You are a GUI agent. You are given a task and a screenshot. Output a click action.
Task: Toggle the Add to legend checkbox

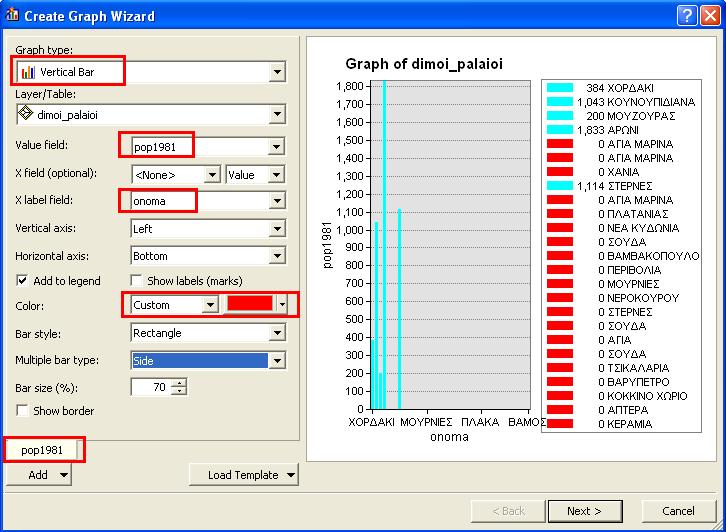coord(22,280)
